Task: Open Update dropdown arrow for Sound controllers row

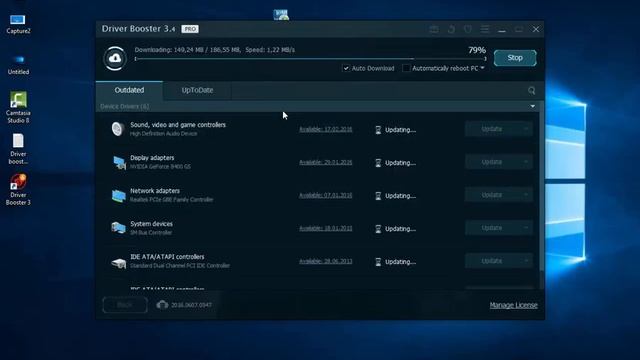Action: (526, 129)
